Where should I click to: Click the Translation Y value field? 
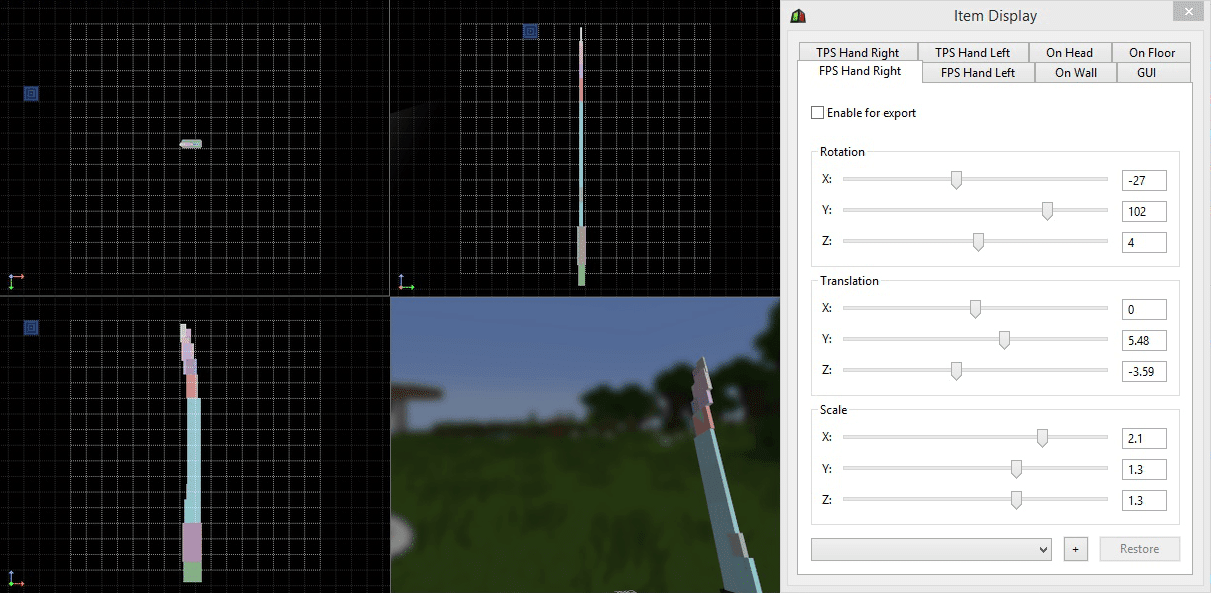[x=1143, y=340]
